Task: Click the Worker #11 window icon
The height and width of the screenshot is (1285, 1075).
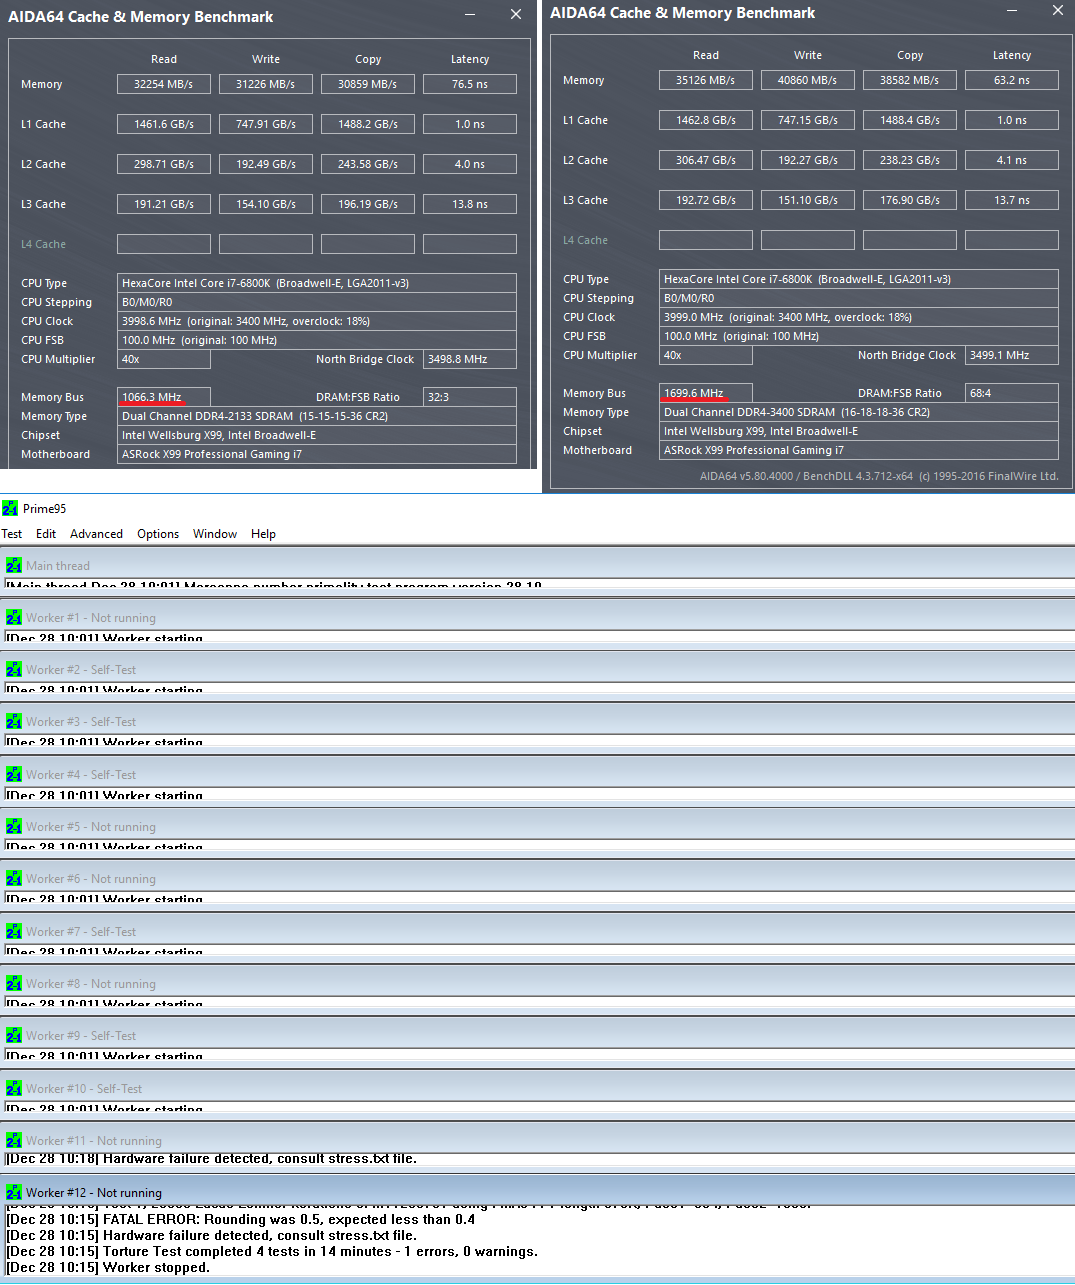Action: [14, 1140]
